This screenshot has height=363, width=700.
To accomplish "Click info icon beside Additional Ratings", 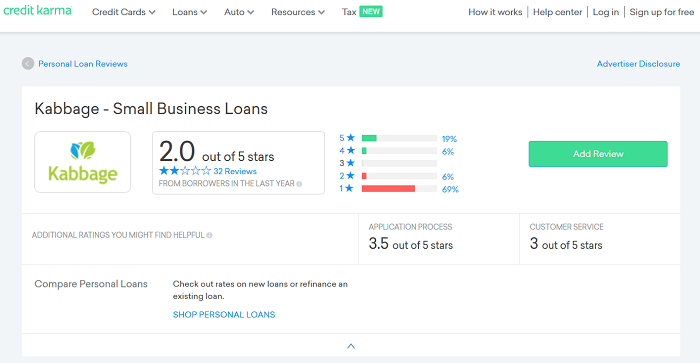I will click(209, 235).
